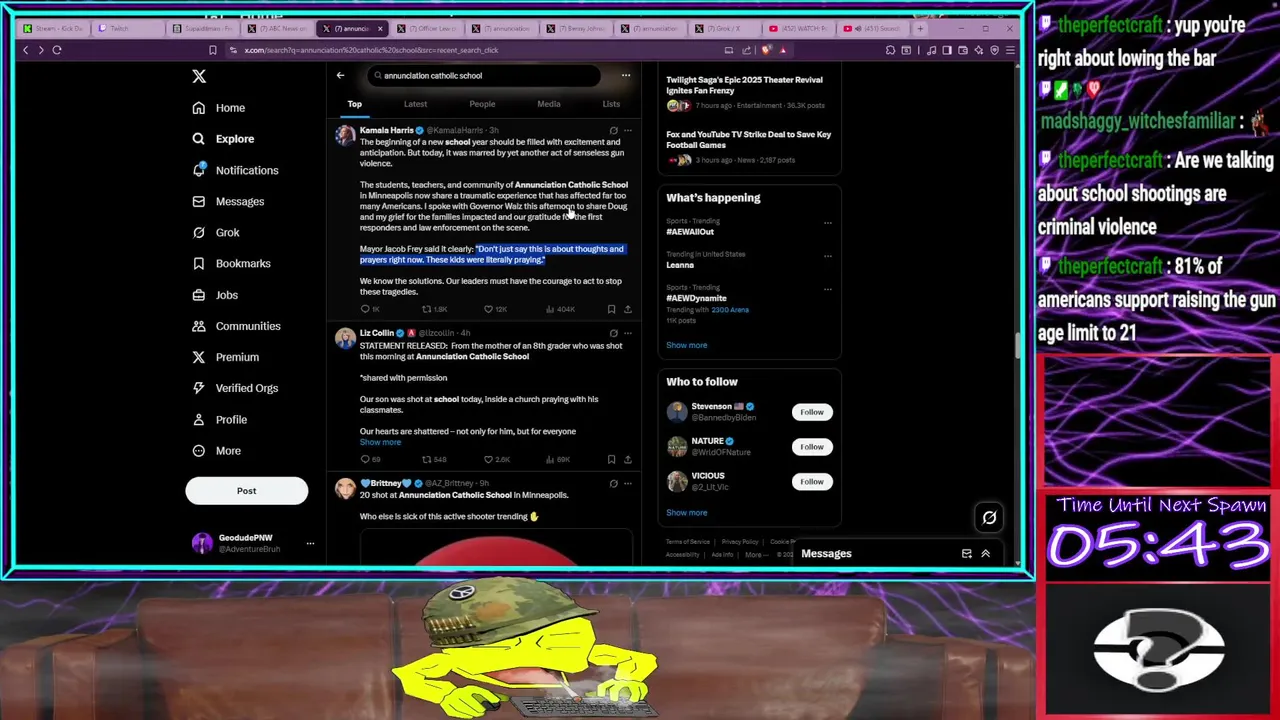The width and height of the screenshot is (1280, 720).
Task: Click Grok explain icon on Brittney post
Action: (613, 483)
